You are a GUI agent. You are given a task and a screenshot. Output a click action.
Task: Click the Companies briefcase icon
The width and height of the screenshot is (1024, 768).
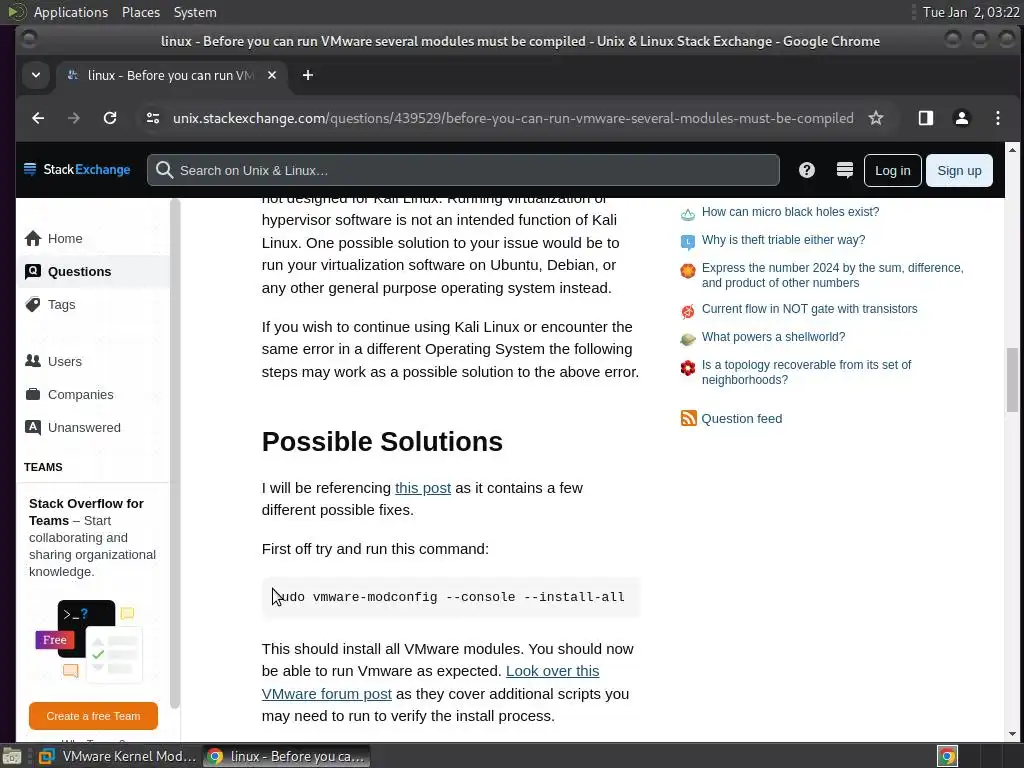[33, 394]
